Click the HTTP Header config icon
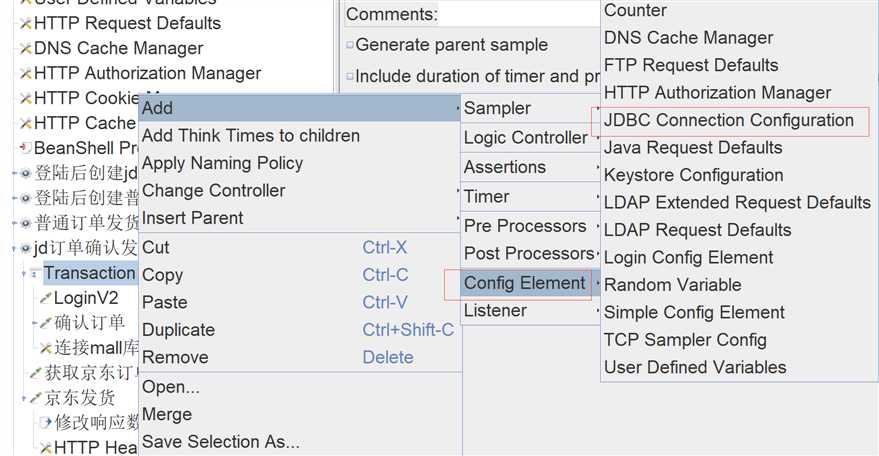This screenshot has height=456, width=879. [45, 448]
